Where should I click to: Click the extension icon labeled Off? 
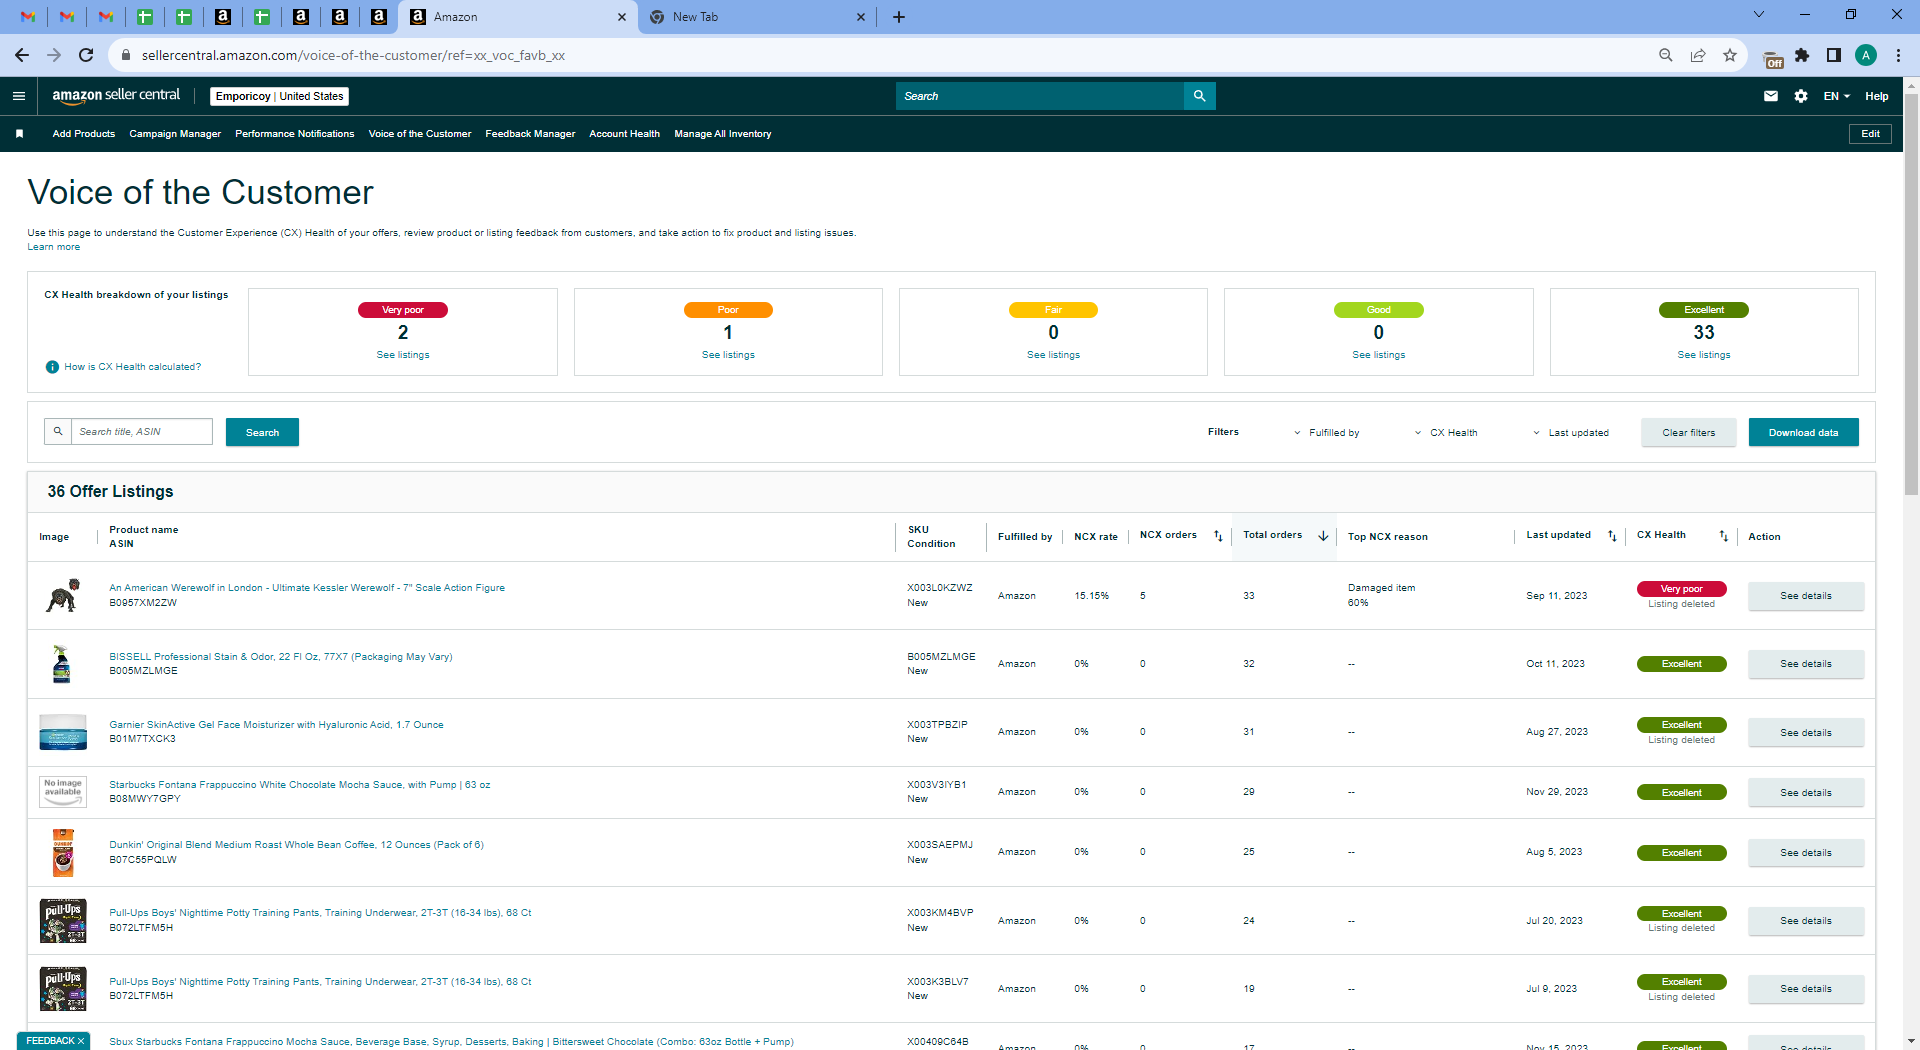[x=1773, y=58]
